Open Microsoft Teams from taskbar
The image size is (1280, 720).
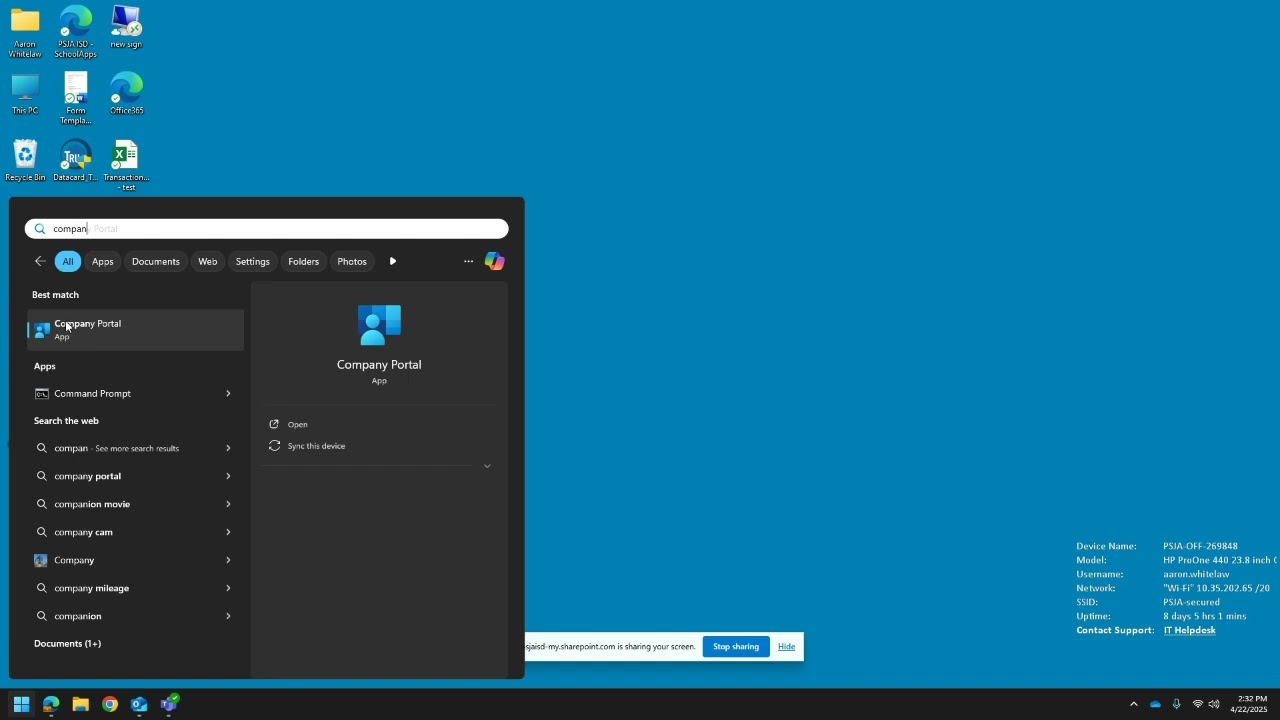[x=169, y=704]
